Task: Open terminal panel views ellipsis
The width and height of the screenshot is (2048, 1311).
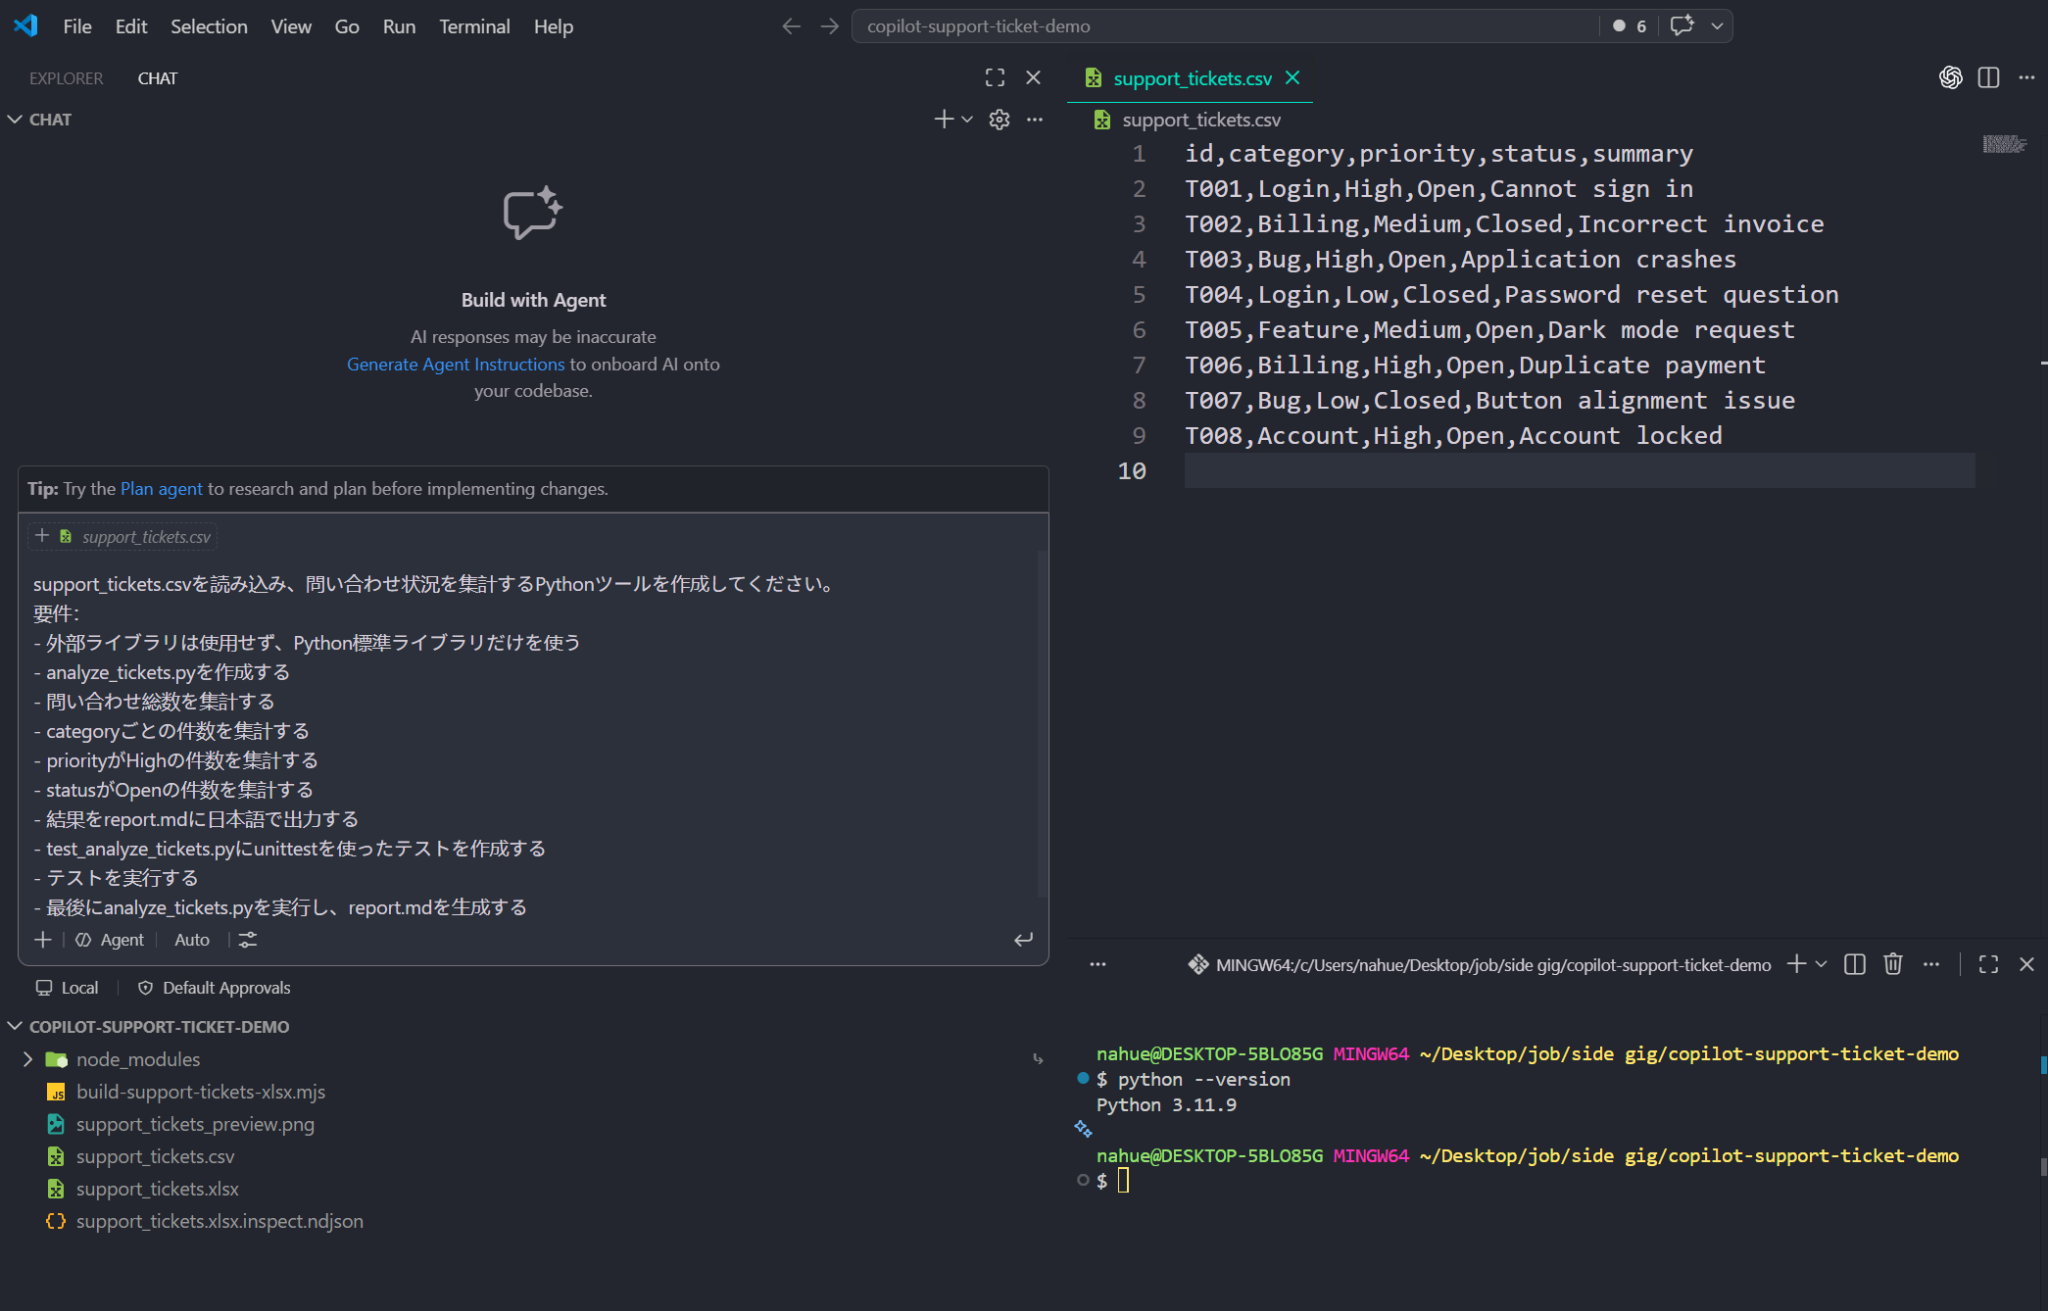Action: pos(1098,965)
